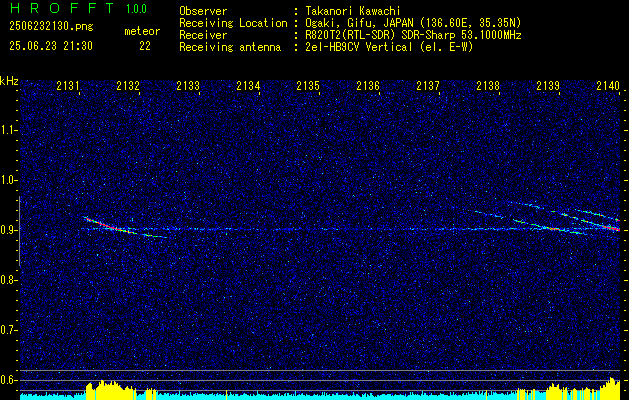The width and height of the screenshot is (629, 400).
Task: Click time marker 2131
Action: pos(68,86)
